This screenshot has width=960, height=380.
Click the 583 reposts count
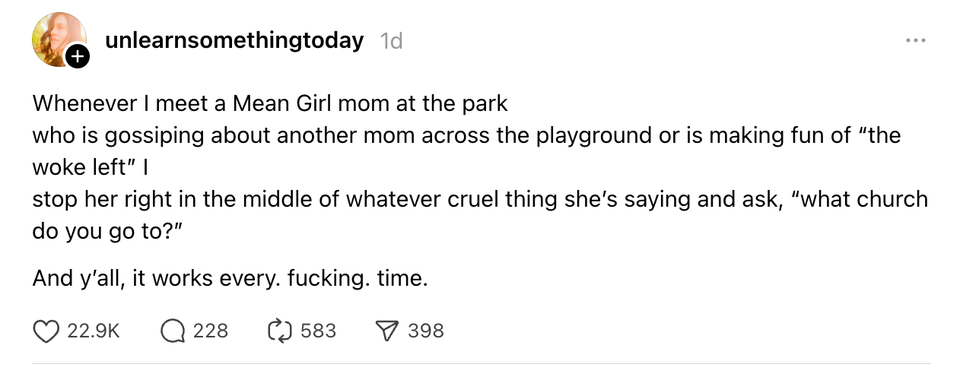(318, 331)
